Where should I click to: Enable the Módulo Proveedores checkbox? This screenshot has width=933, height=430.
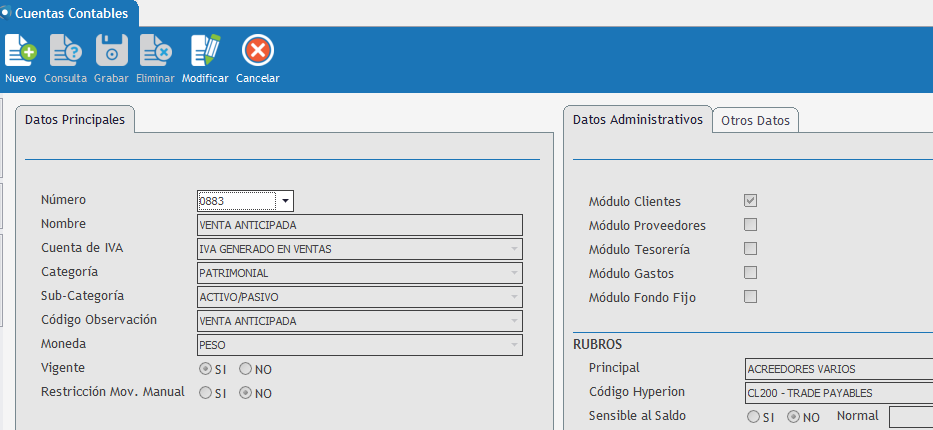coord(750,225)
